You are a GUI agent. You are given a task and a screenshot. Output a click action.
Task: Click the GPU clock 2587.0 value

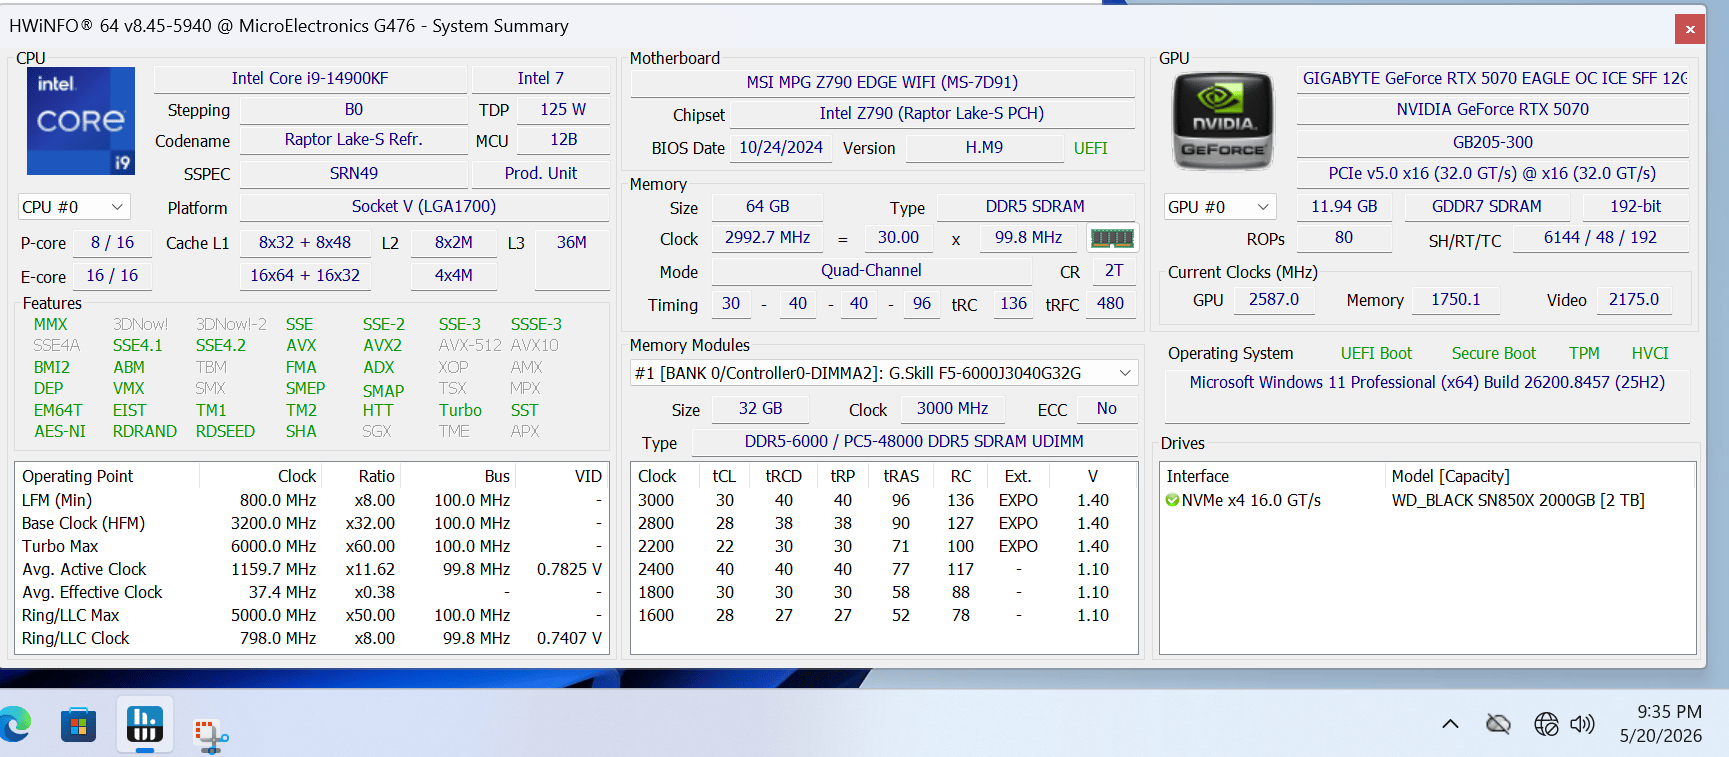click(x=1273, y=300)
